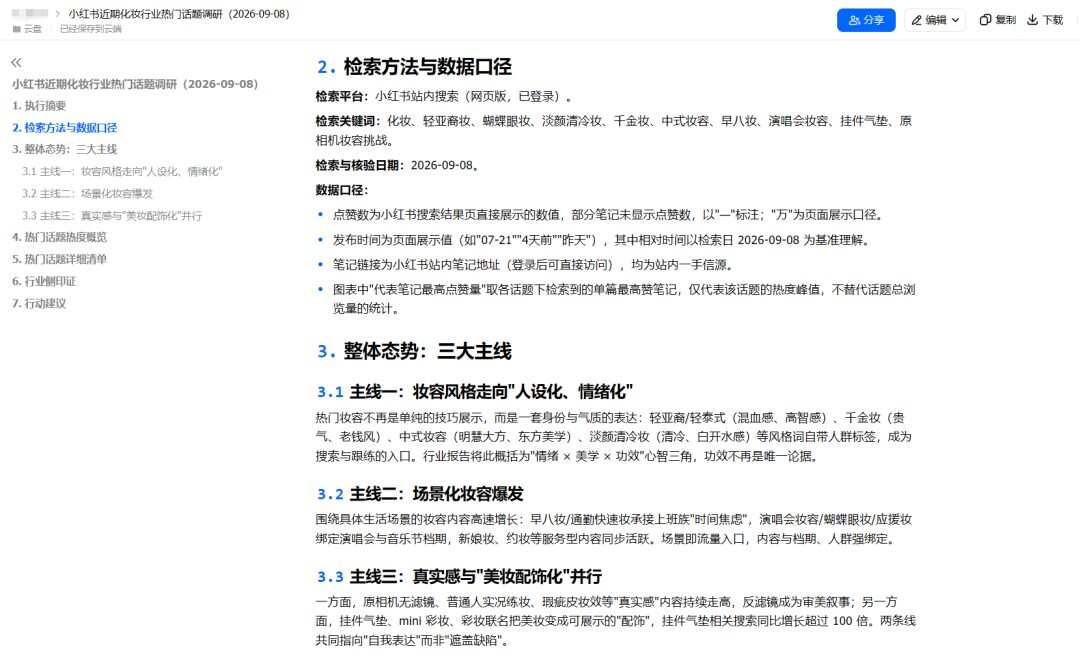Screen dimensions: 1080x664
Task: Click the document heading 3.2 主线二：场景化妆容爆发
Action: (x=420, y=494)
